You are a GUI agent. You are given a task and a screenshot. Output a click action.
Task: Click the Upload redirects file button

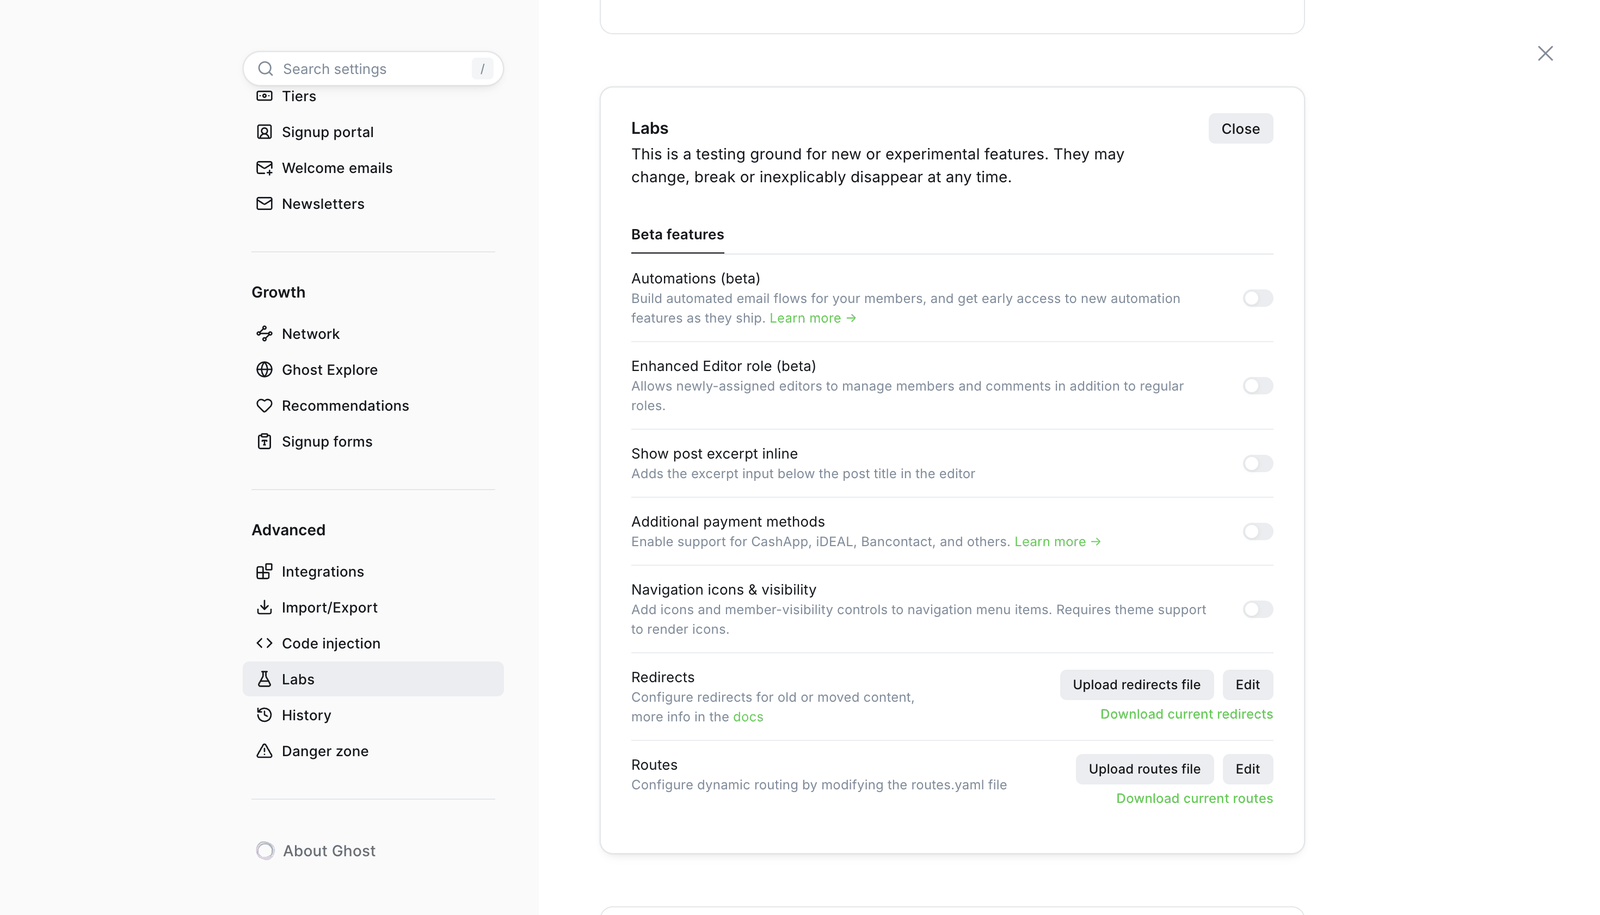pos(1137,685)
